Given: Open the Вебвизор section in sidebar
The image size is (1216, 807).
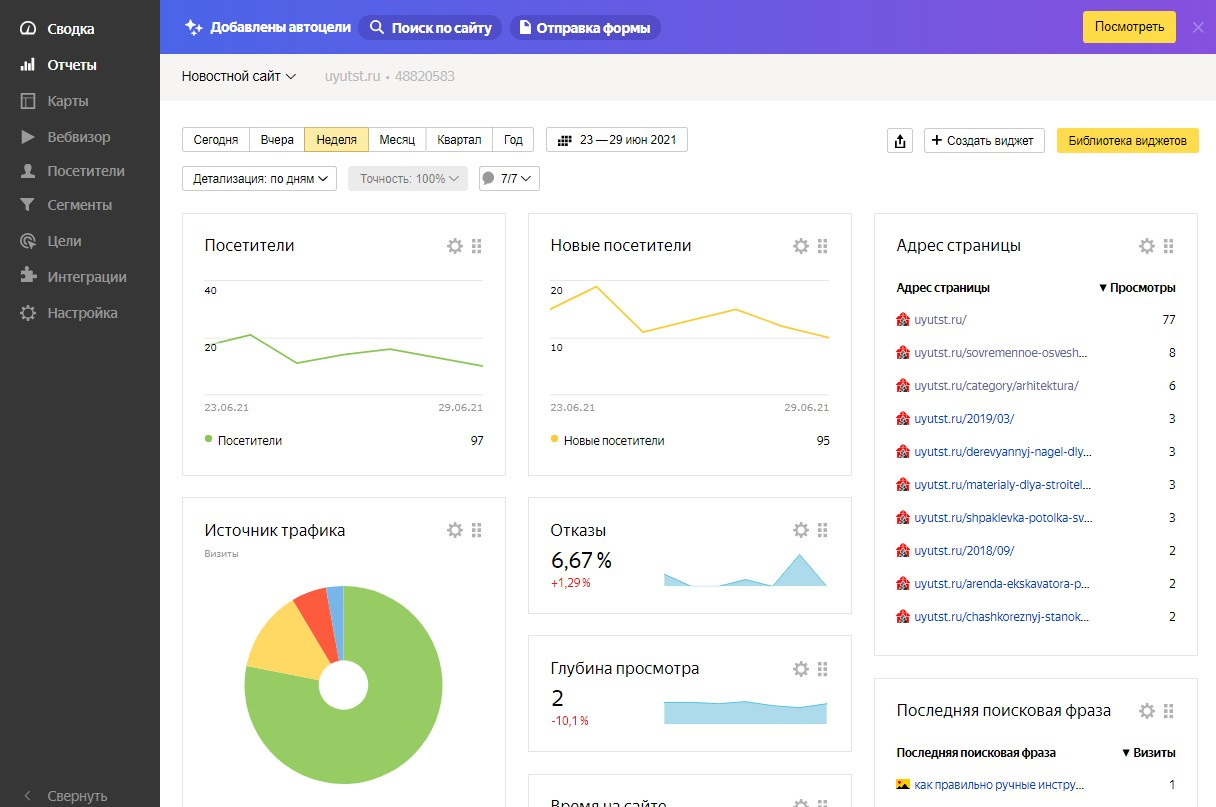Looking at the screenshot, I should 78,137.
